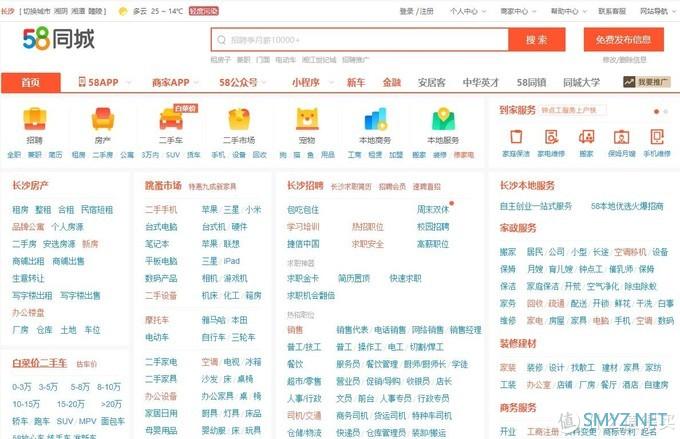Select the 保姆月嫂 service icon
This screenshot has width=680, height=439.
tap(621, 137)
